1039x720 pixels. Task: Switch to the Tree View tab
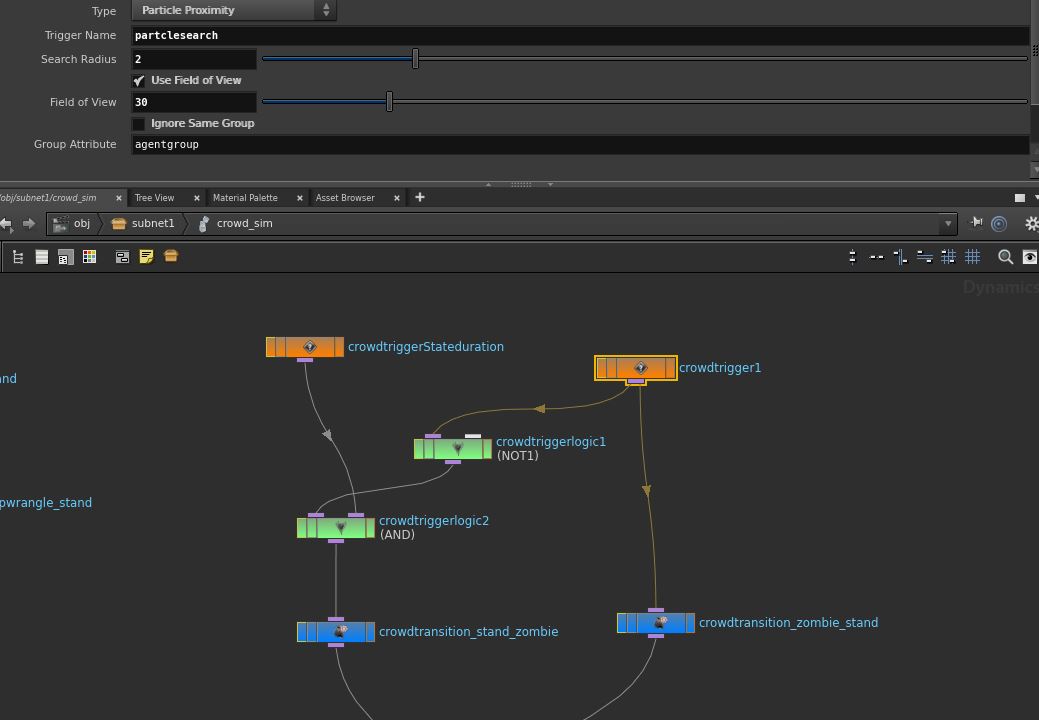[x=154, y=198]
